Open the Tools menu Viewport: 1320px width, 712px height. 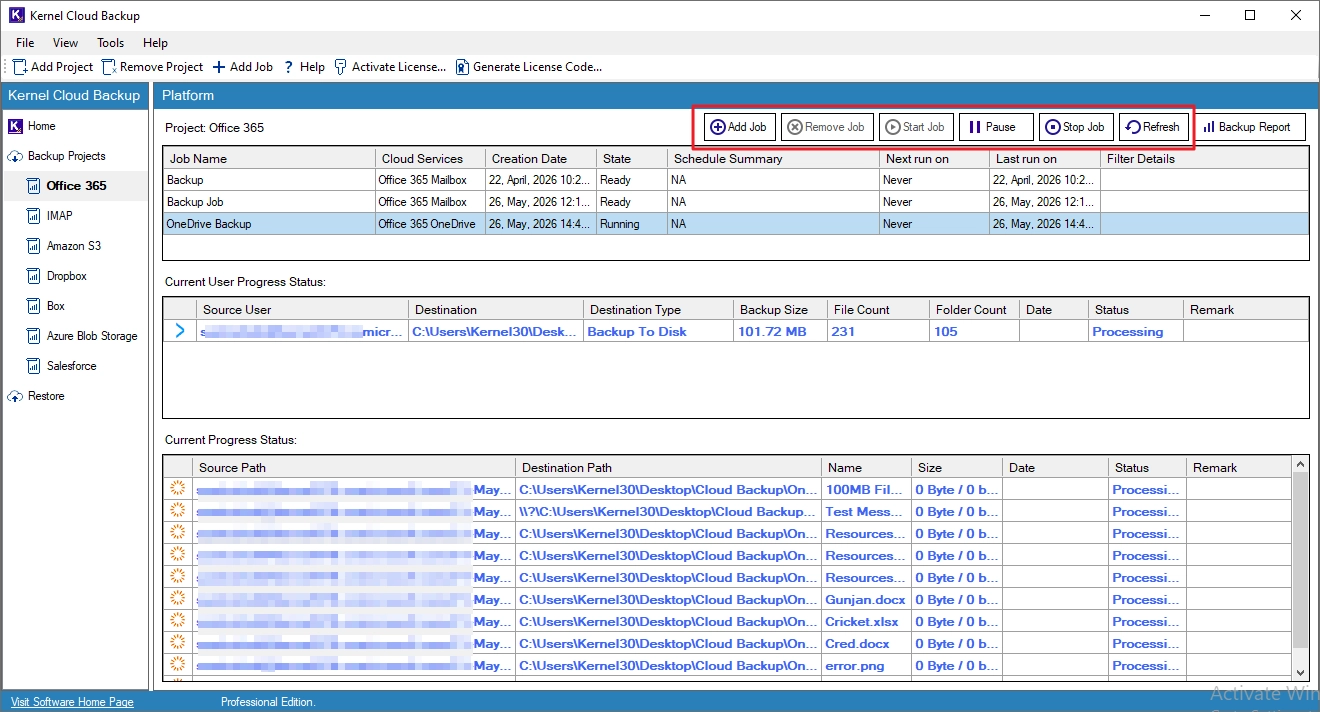[x=110, y=43]
